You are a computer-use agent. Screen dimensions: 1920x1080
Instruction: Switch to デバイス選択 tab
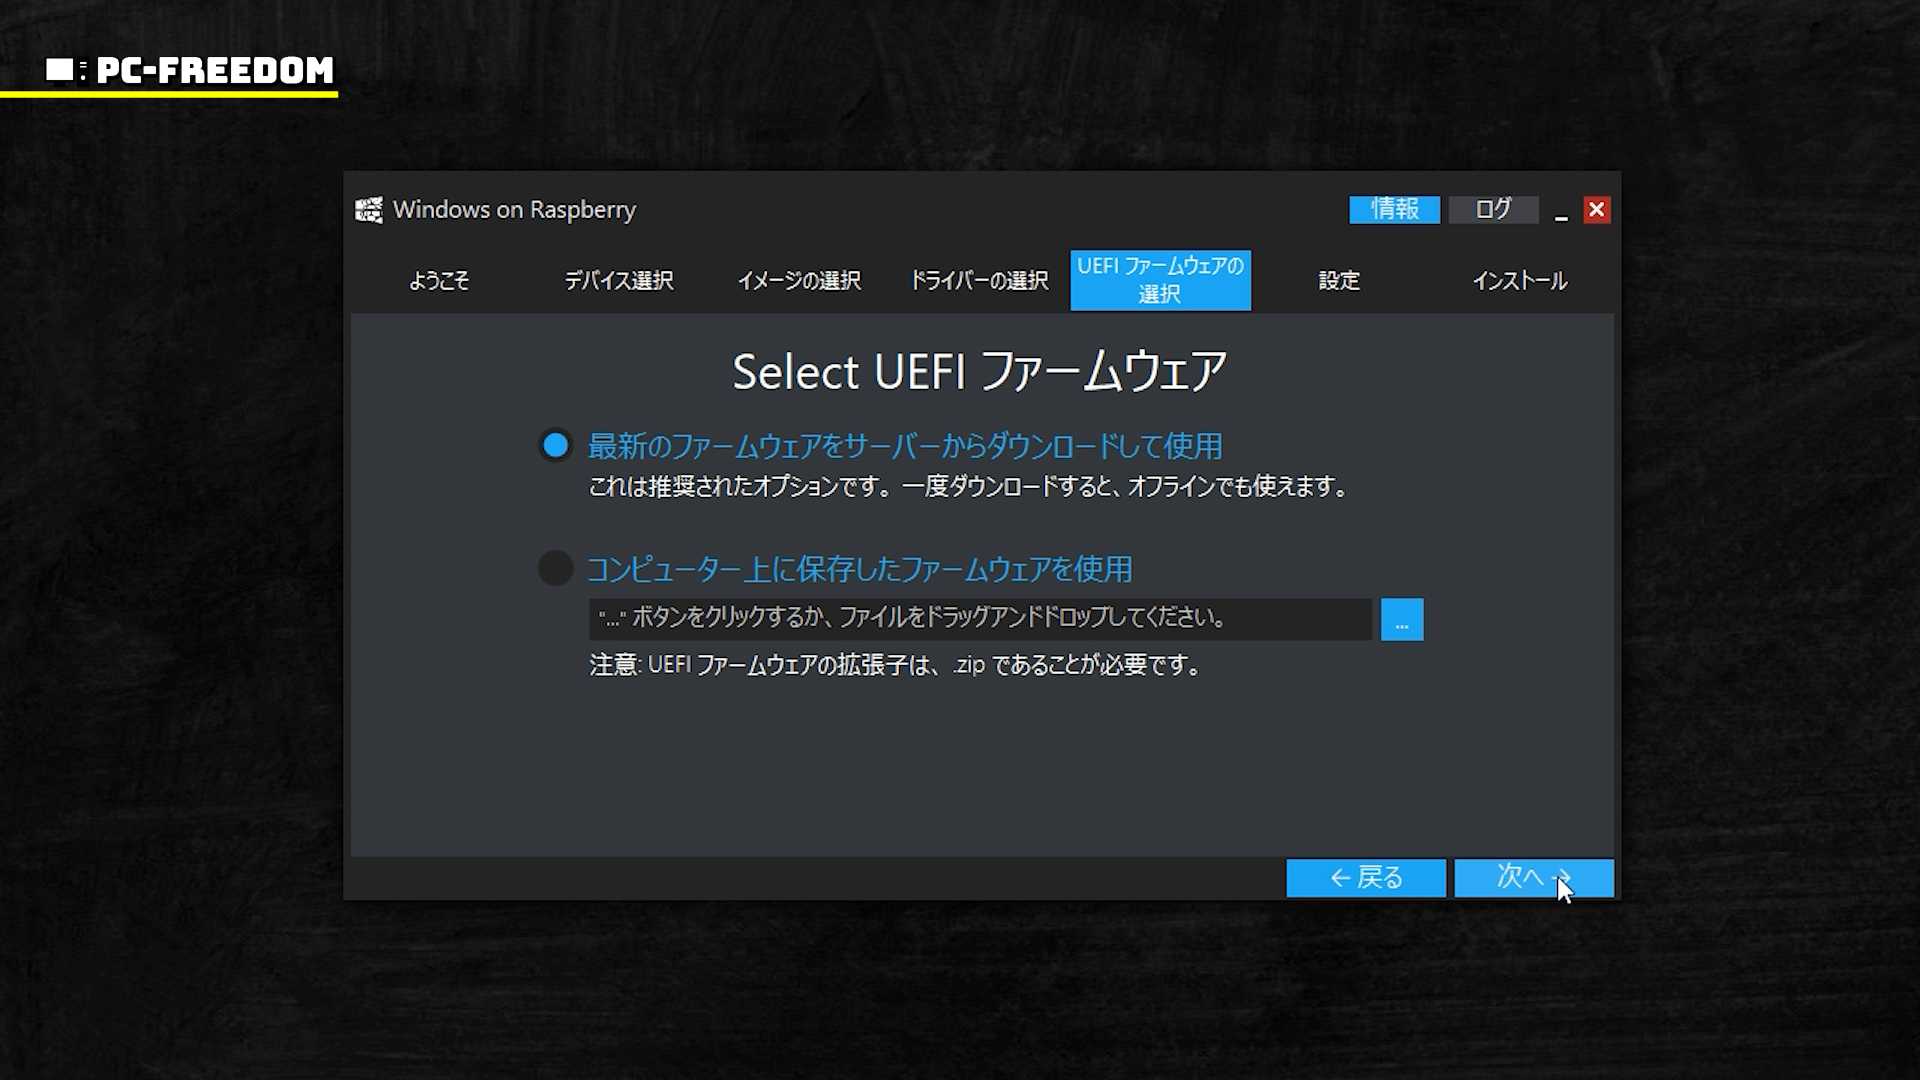point(619,281)
